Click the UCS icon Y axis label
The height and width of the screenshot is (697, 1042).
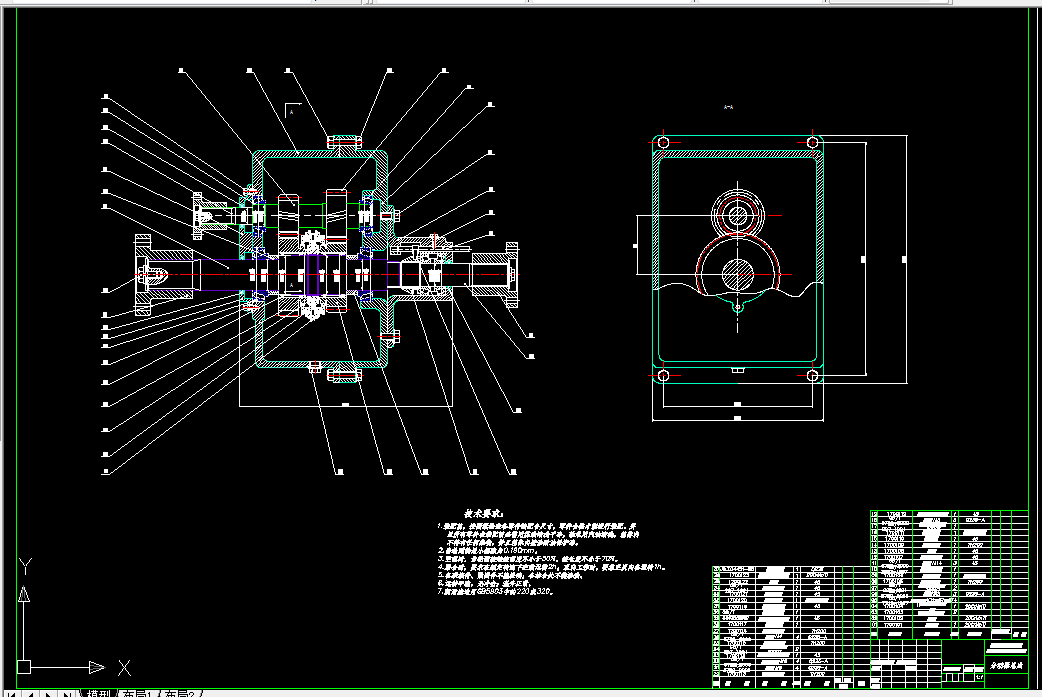click(25, 567)
